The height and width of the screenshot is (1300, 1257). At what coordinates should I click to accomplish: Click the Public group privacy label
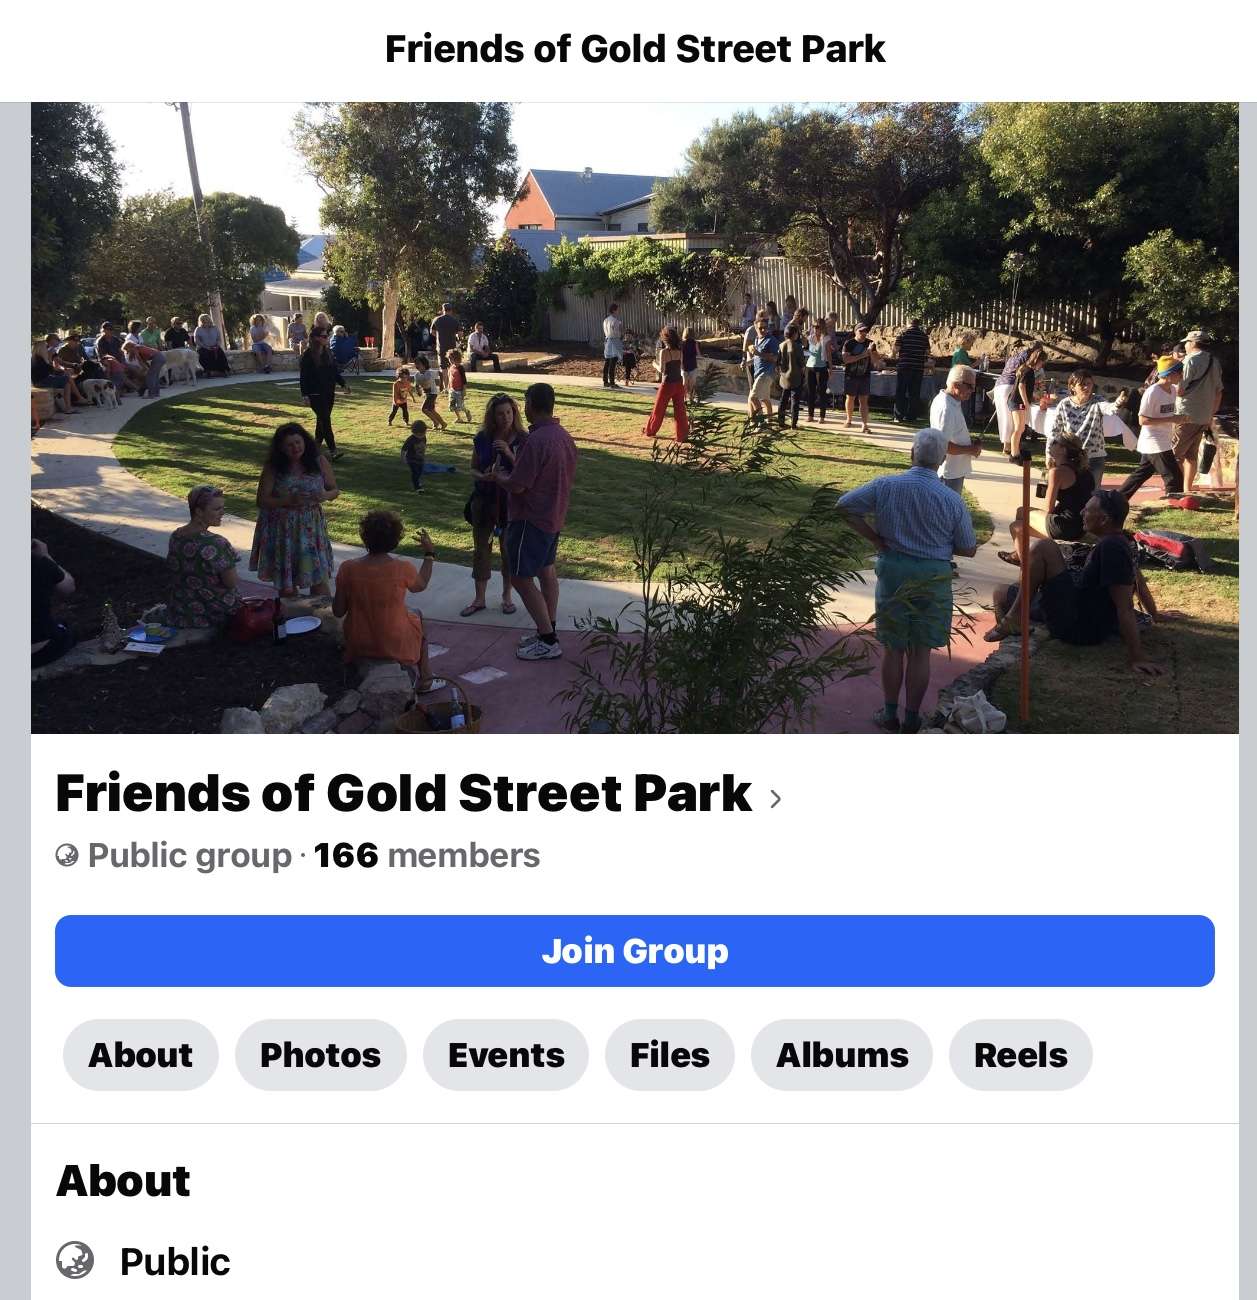pyautogui.click(x=189, y=856)
